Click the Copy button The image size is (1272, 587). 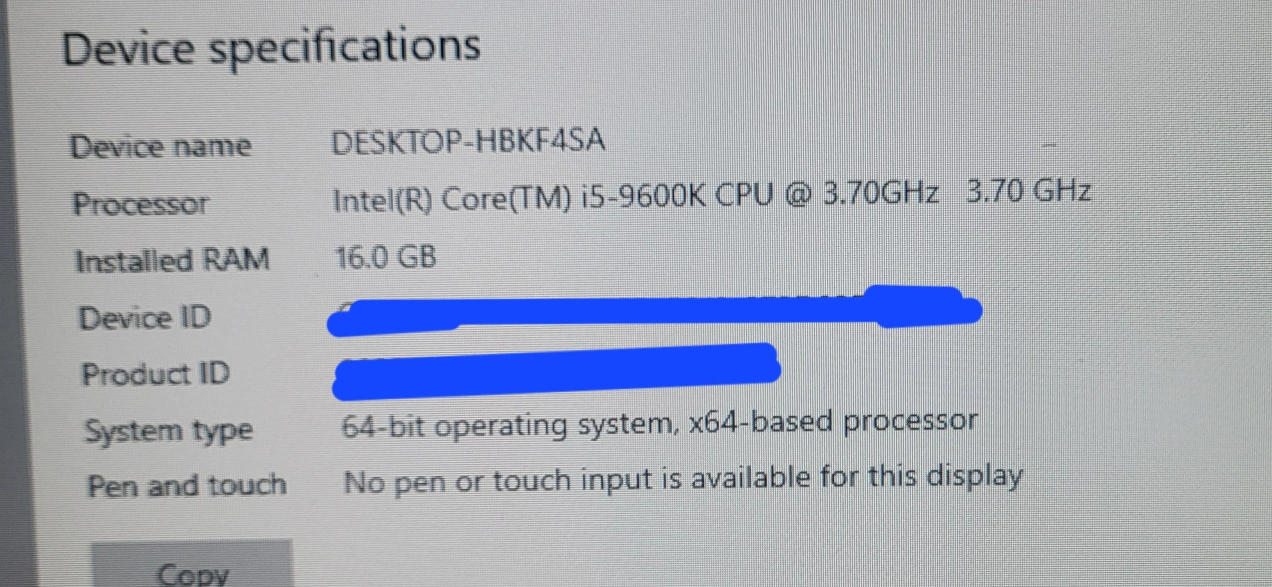tap(192, 566)
